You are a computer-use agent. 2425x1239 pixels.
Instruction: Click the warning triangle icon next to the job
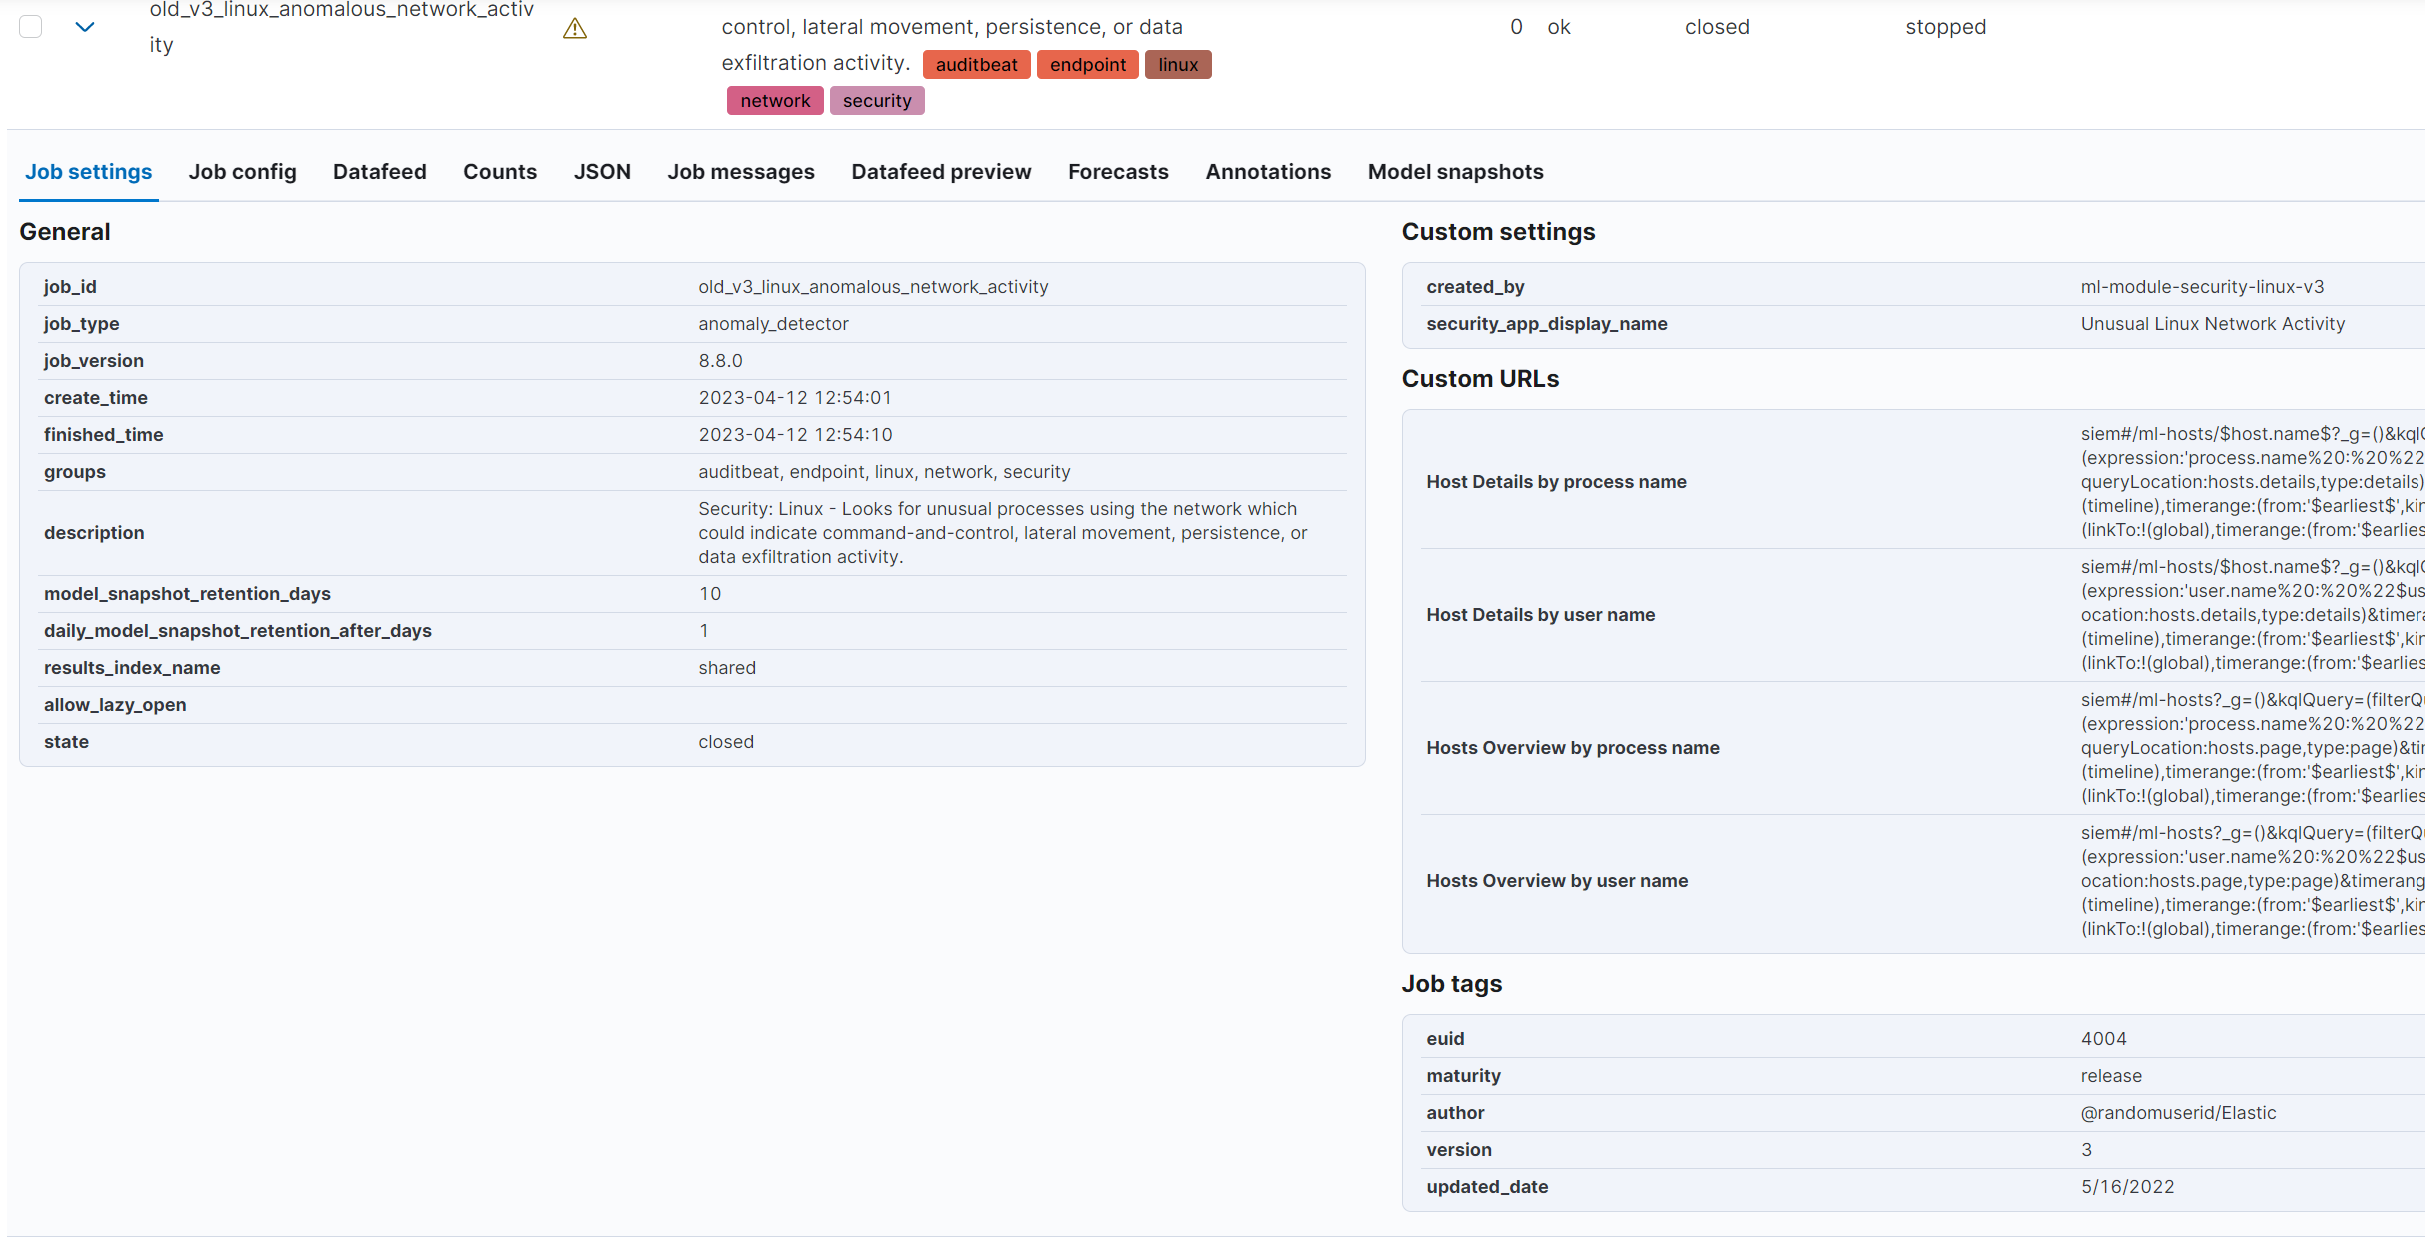pyautogui.click(x=575, y=29)
